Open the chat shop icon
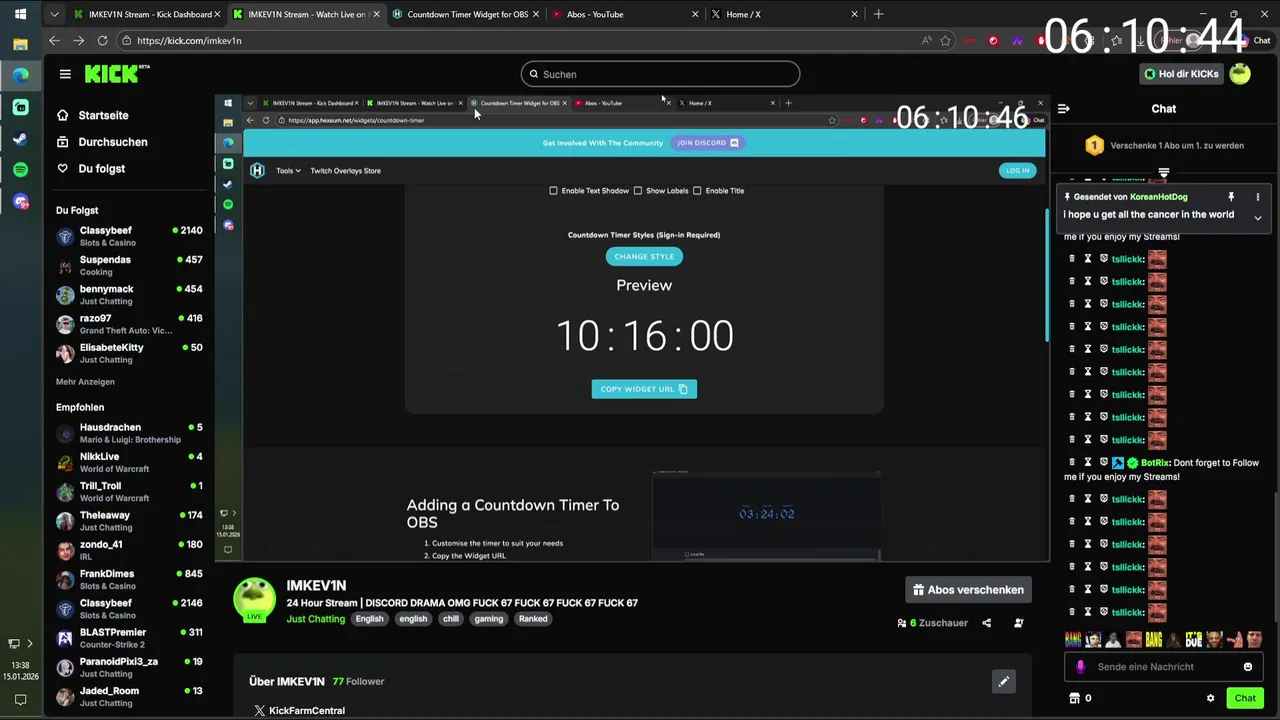The height and width of the screenshot is (720, 1280). pos(1075,698)
